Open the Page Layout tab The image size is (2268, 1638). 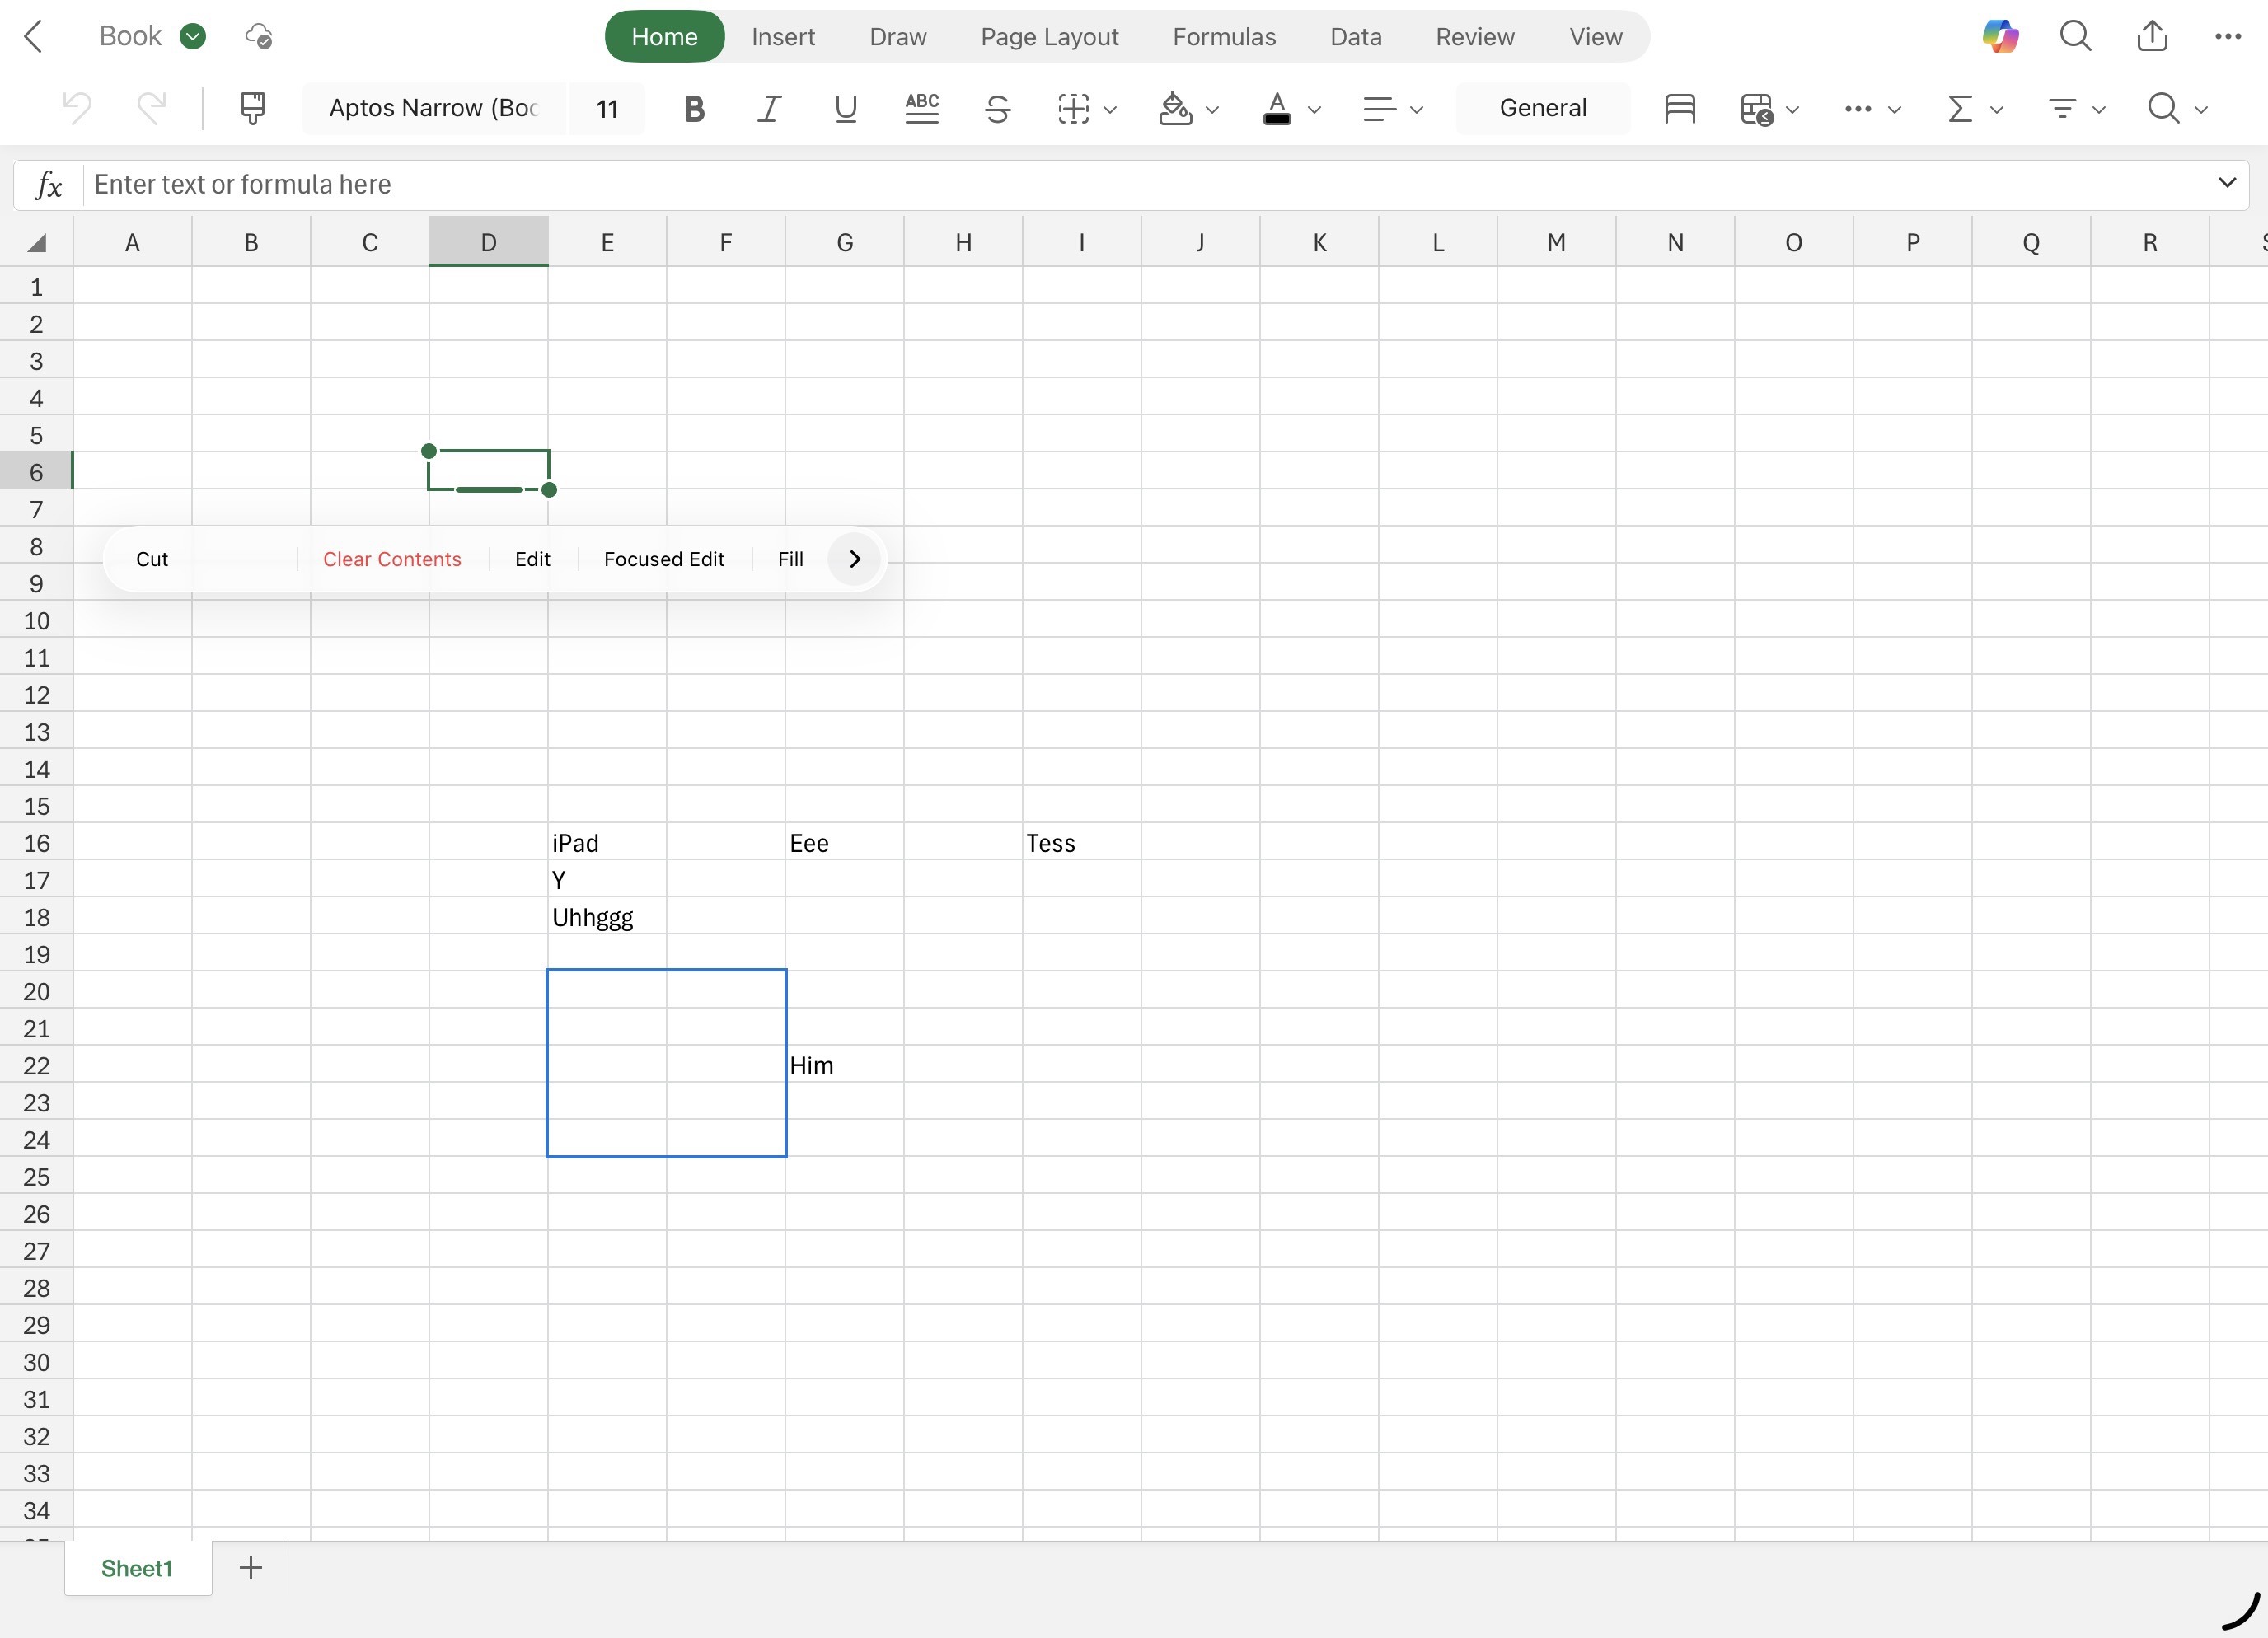(1049, 37)
